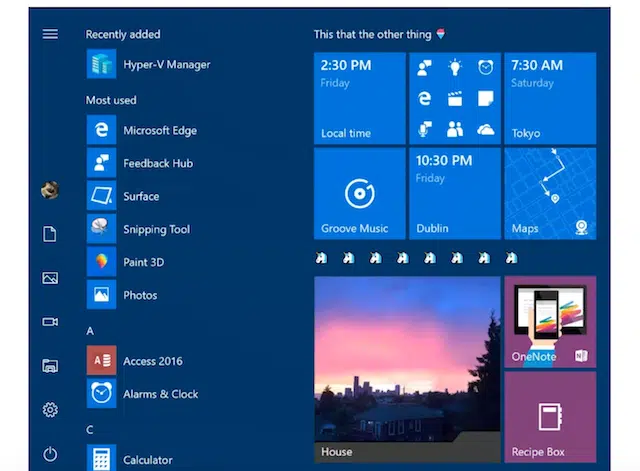Click the Groove Music tile

coord(359,194)
